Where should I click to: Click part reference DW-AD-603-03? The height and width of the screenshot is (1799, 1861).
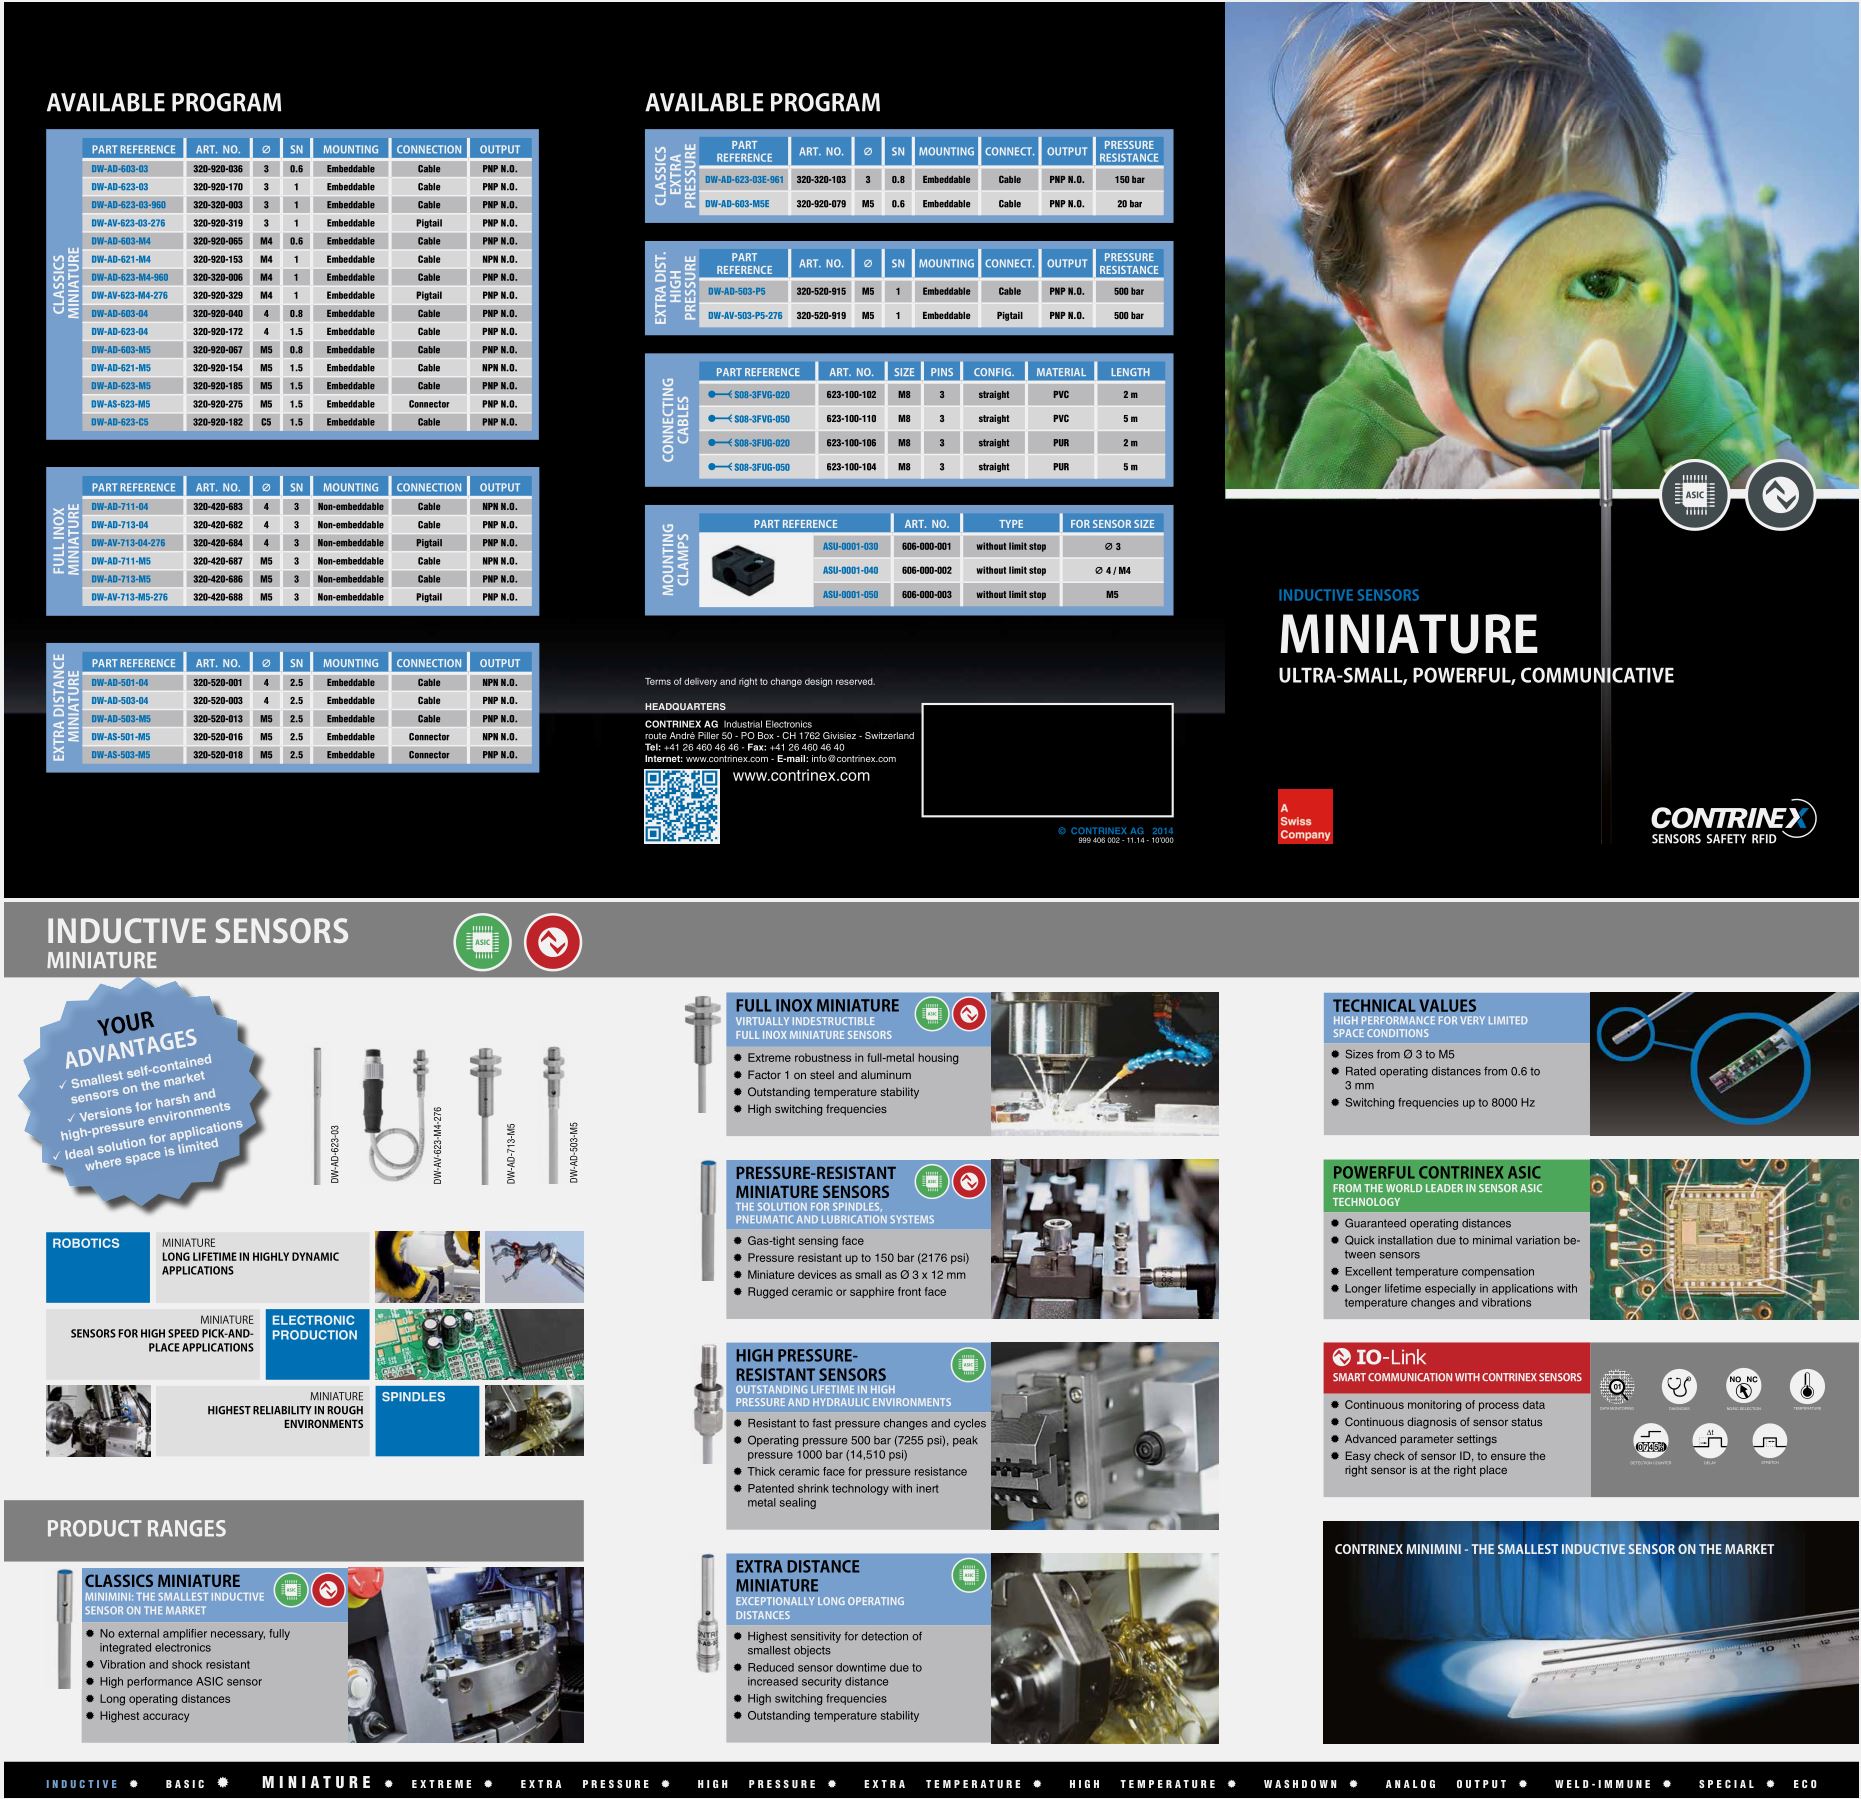click(119, 169)
